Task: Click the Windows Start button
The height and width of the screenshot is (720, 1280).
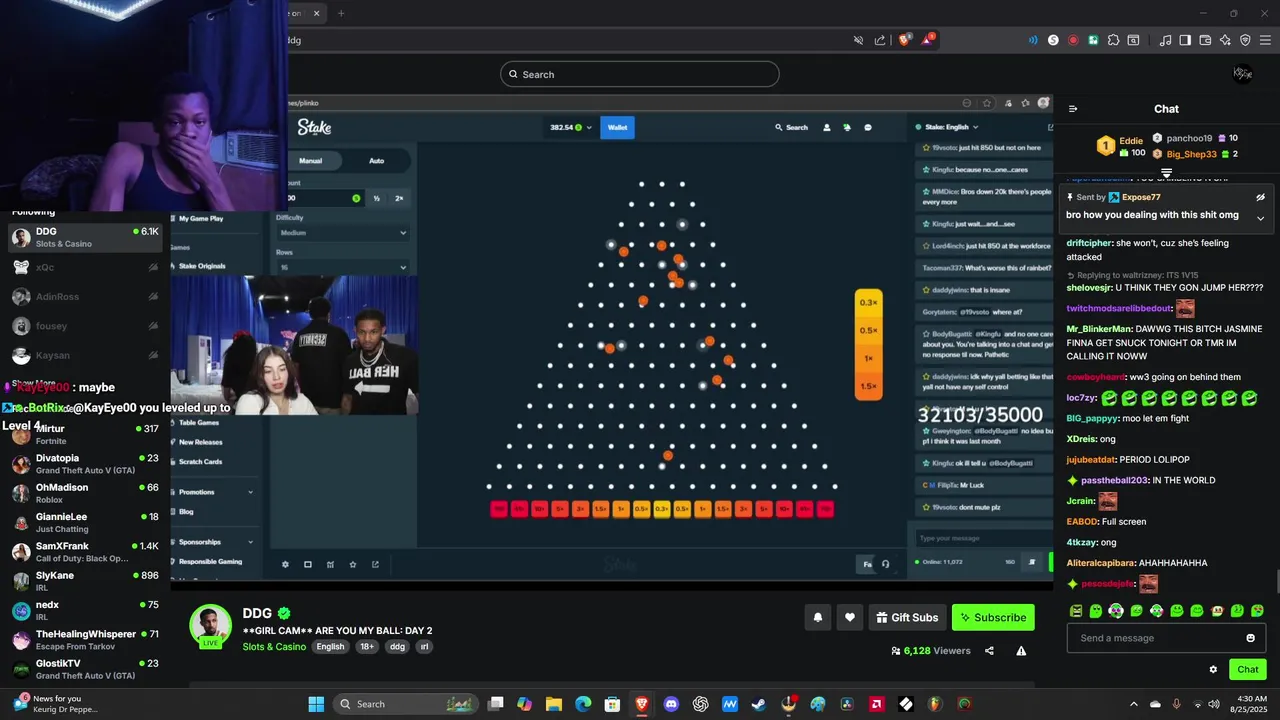Action: pyautogui.click(x=316, y=704)
